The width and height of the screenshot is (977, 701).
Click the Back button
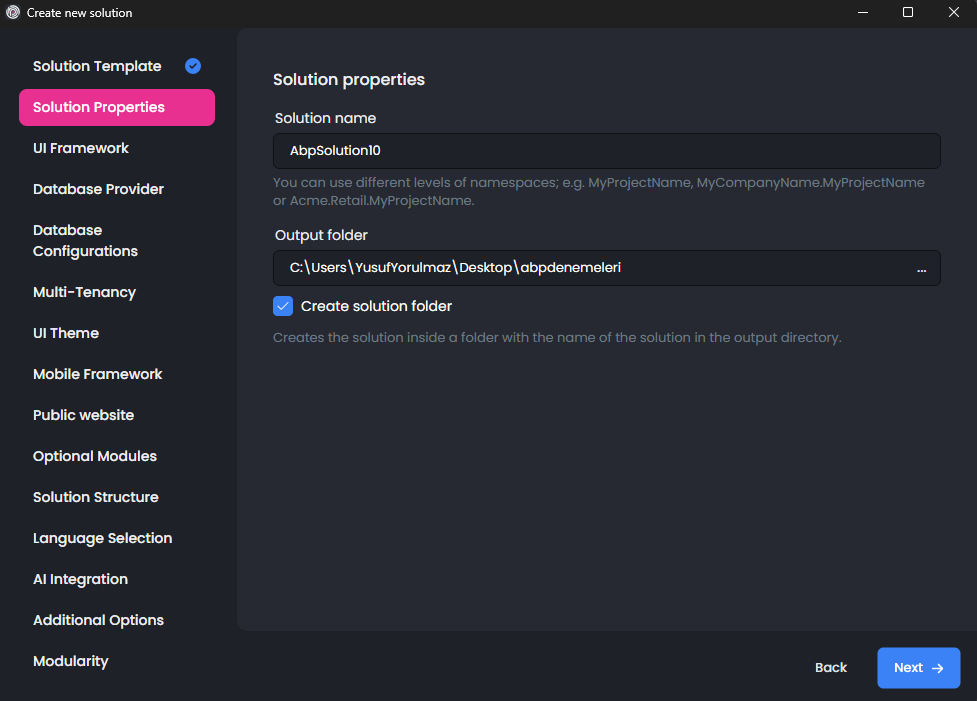(830, 668)
